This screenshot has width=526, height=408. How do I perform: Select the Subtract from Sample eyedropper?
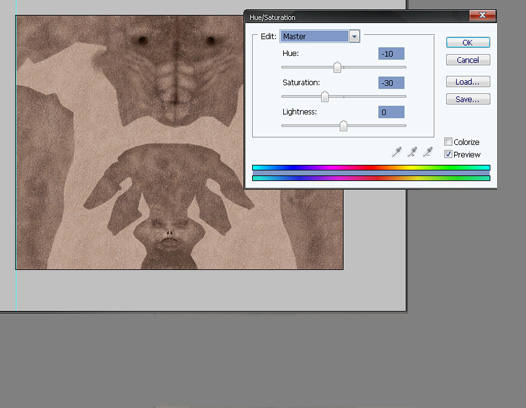click(x=428, y=152)
